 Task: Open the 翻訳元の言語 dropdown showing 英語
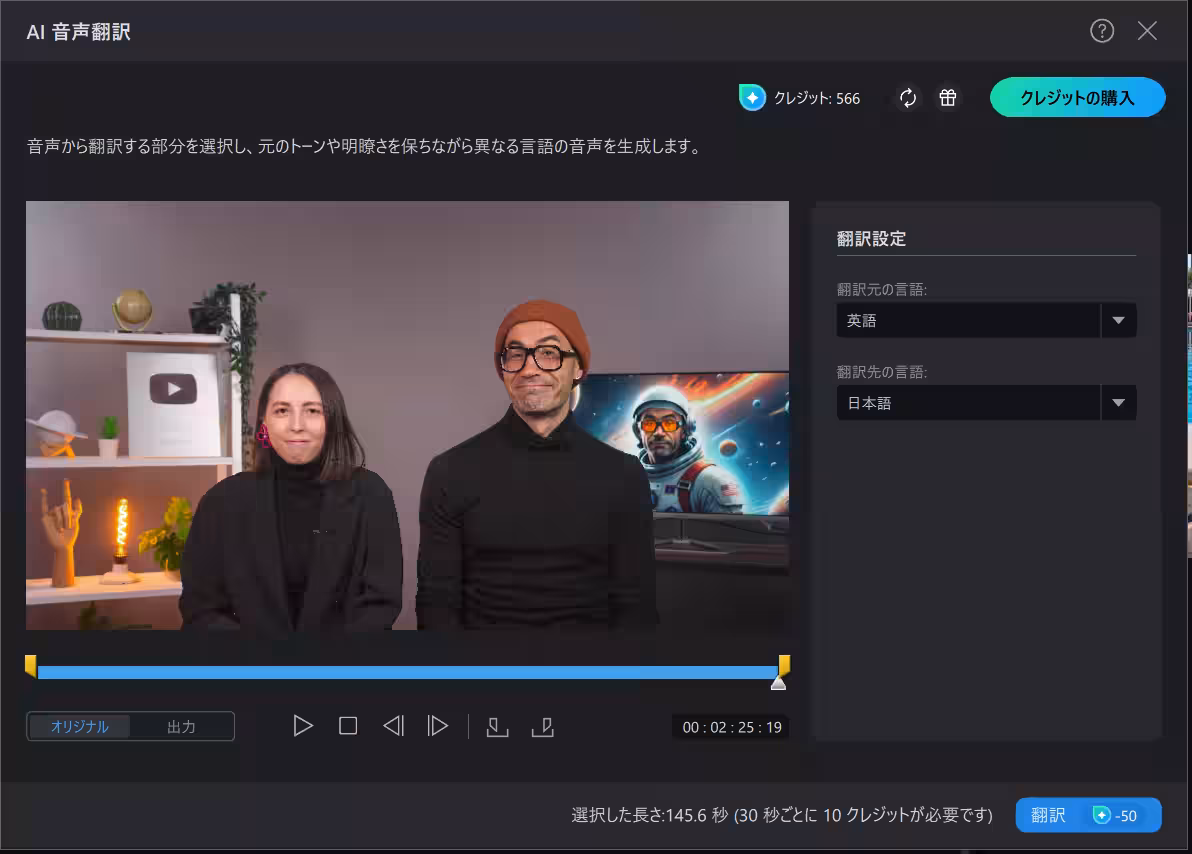pos(970,320)
